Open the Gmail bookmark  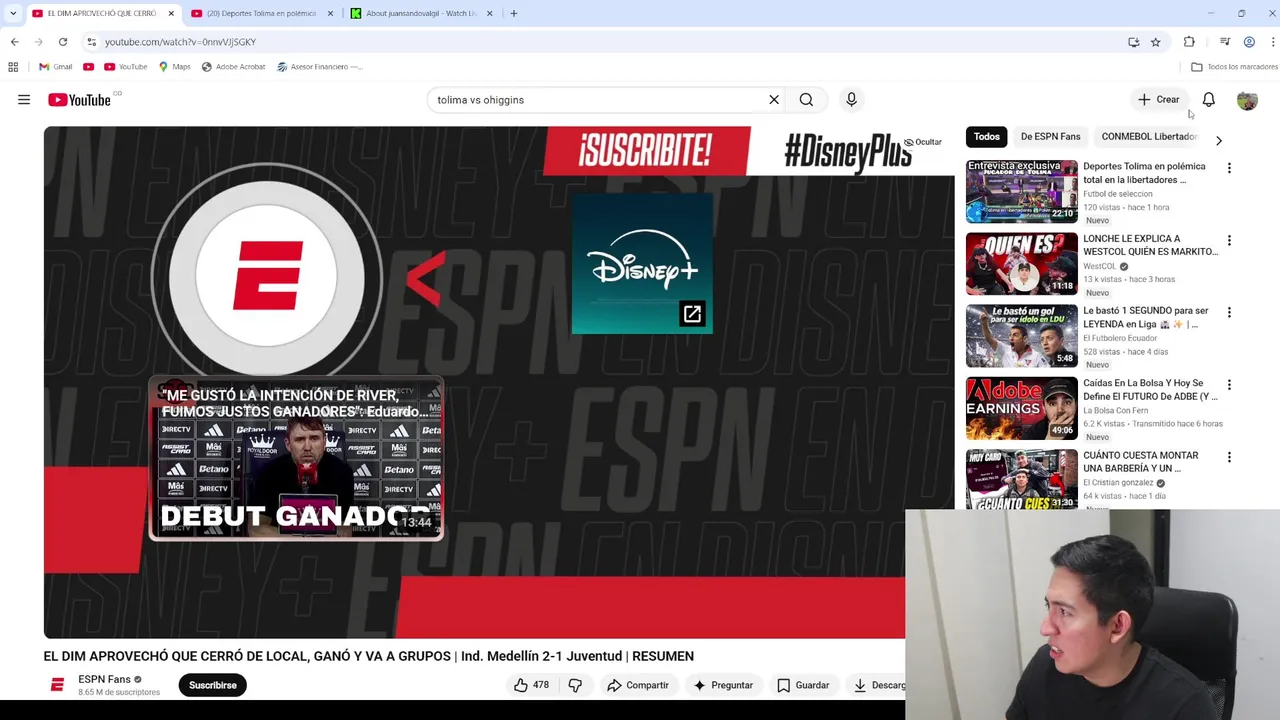[x=56, y=67]
